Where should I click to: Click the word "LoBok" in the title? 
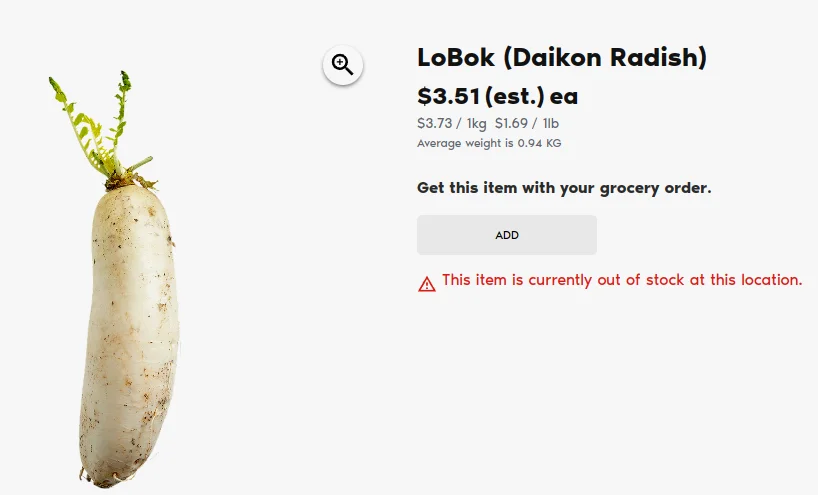(455, 58)
